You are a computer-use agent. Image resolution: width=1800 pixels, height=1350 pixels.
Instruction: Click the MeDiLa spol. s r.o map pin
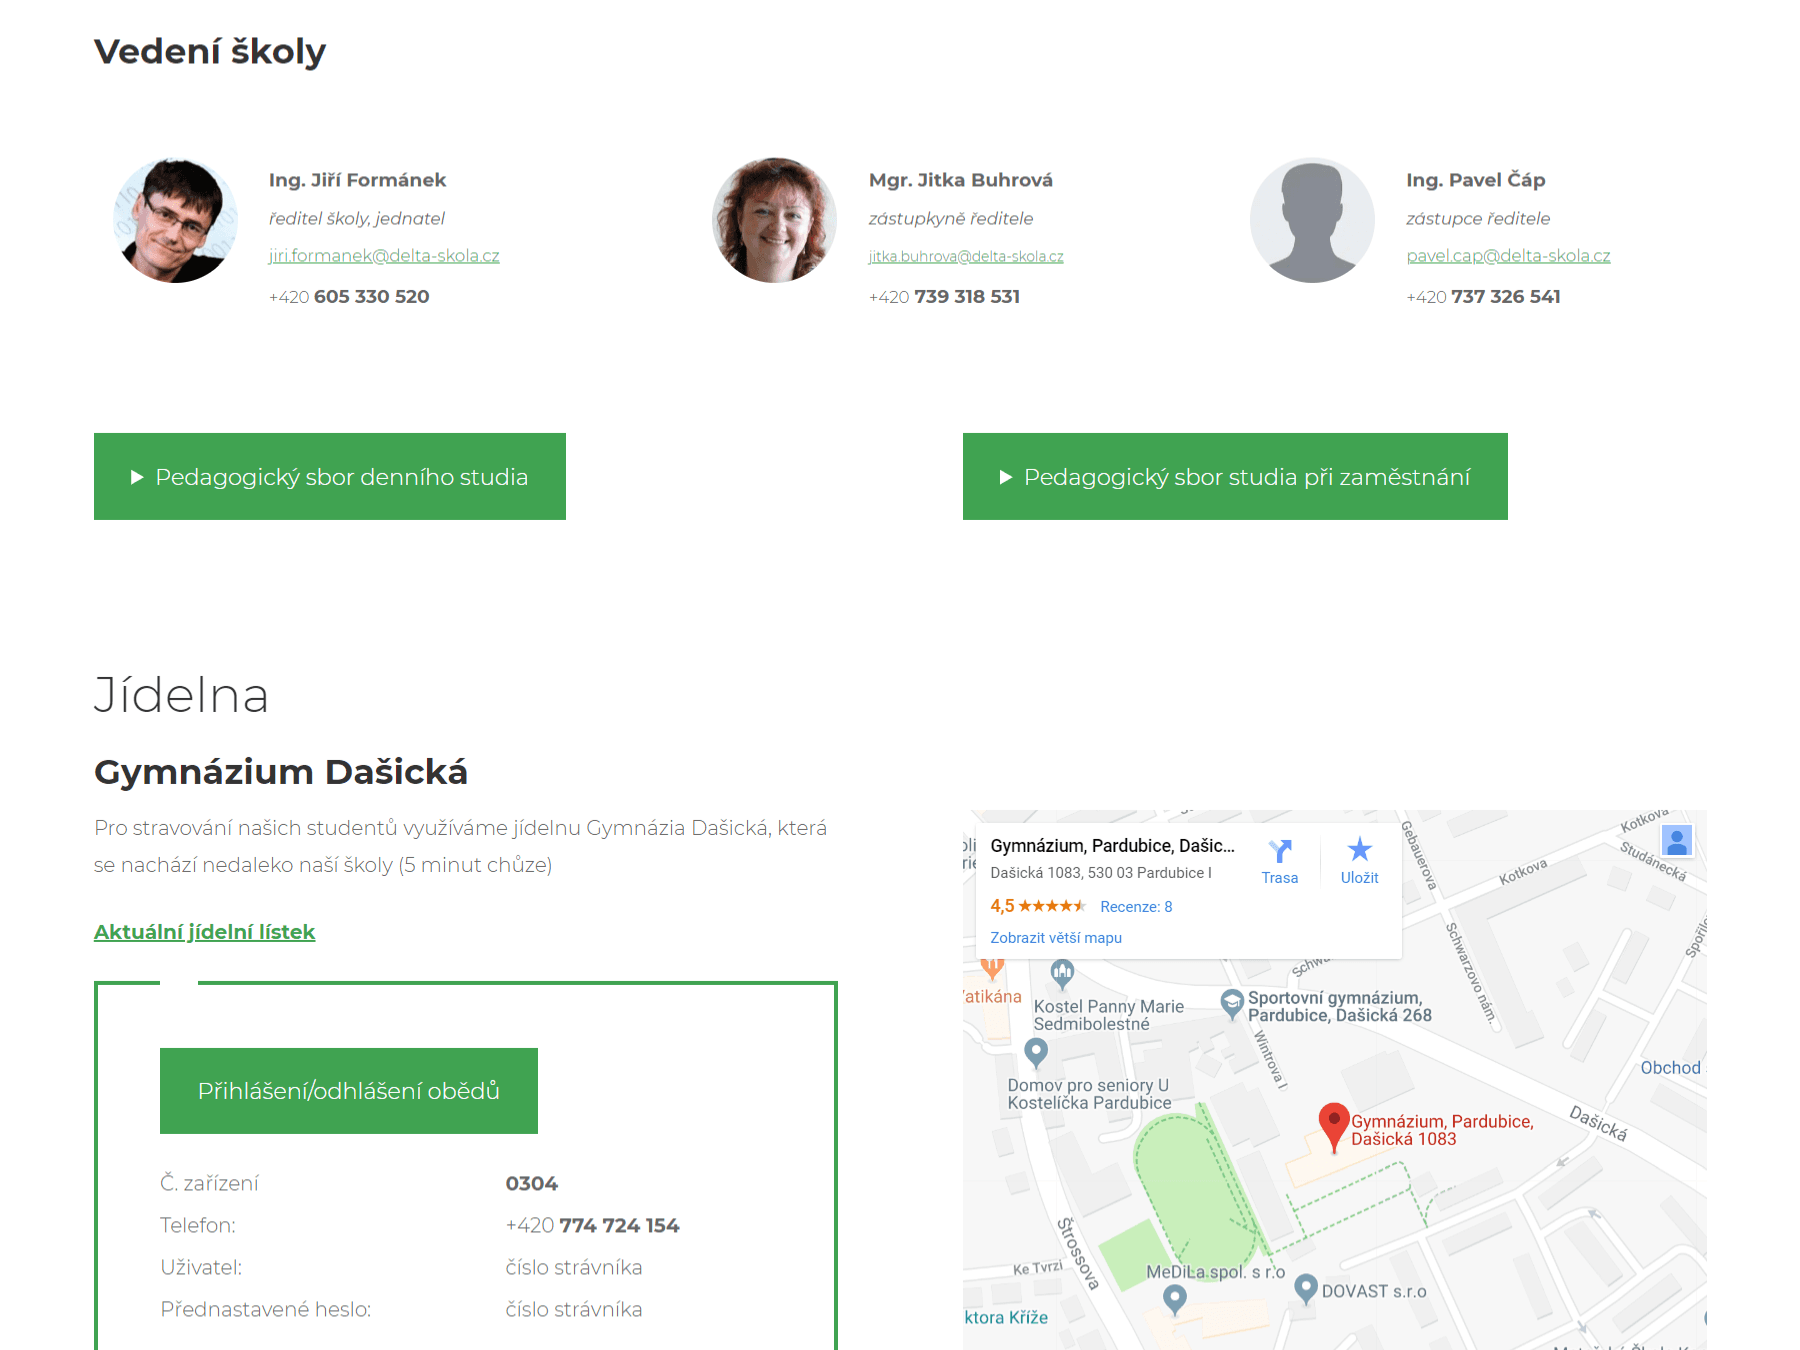[1175, 1298]
